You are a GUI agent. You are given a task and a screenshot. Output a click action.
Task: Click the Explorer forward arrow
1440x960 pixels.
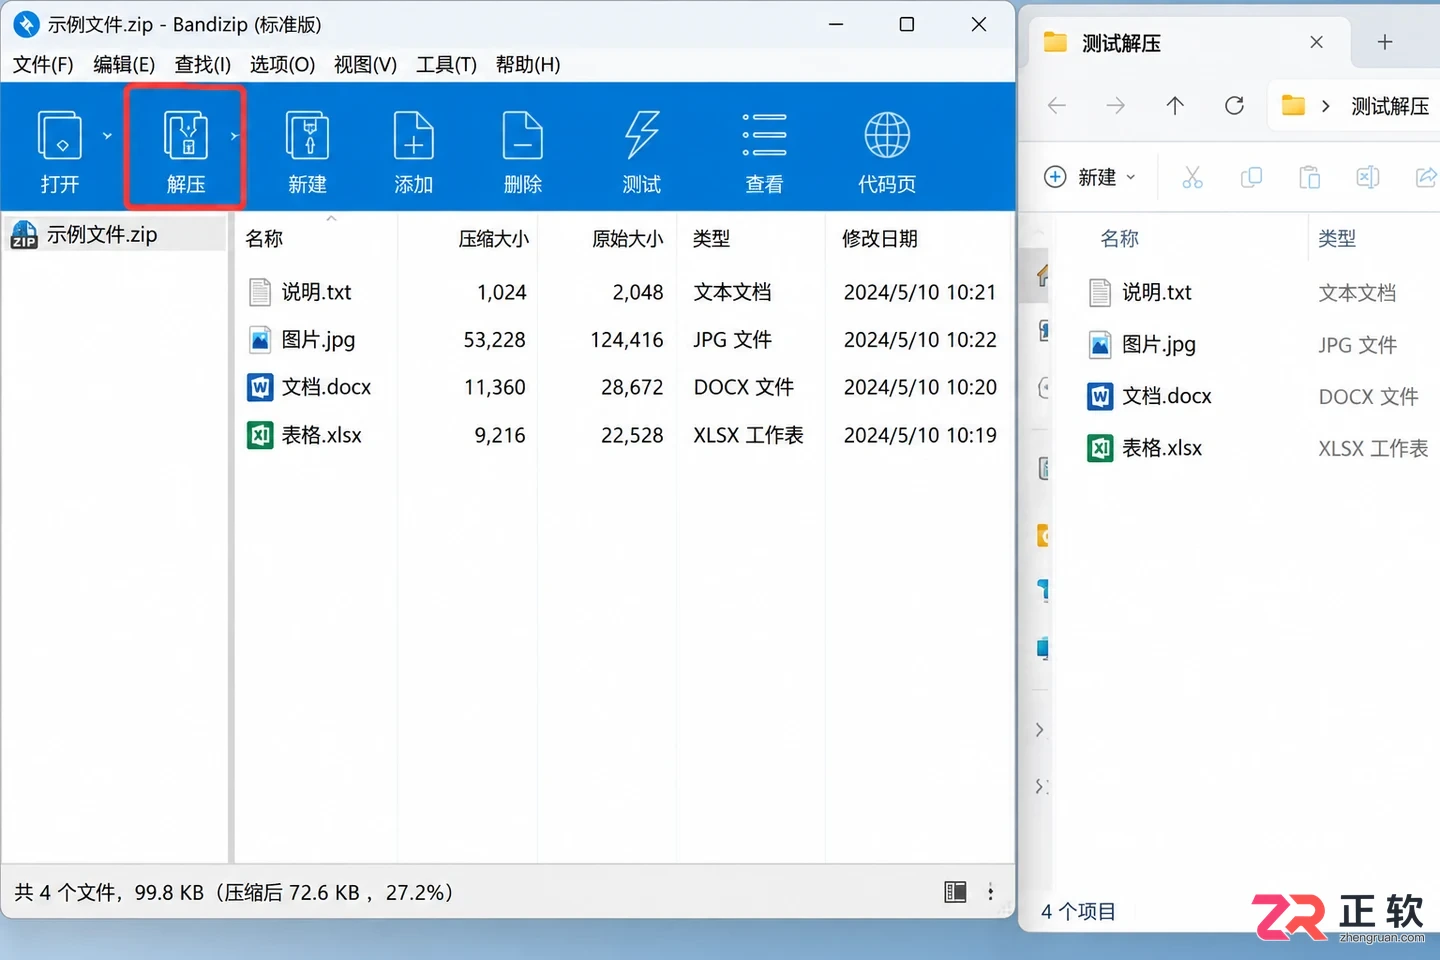(1116, 106)
